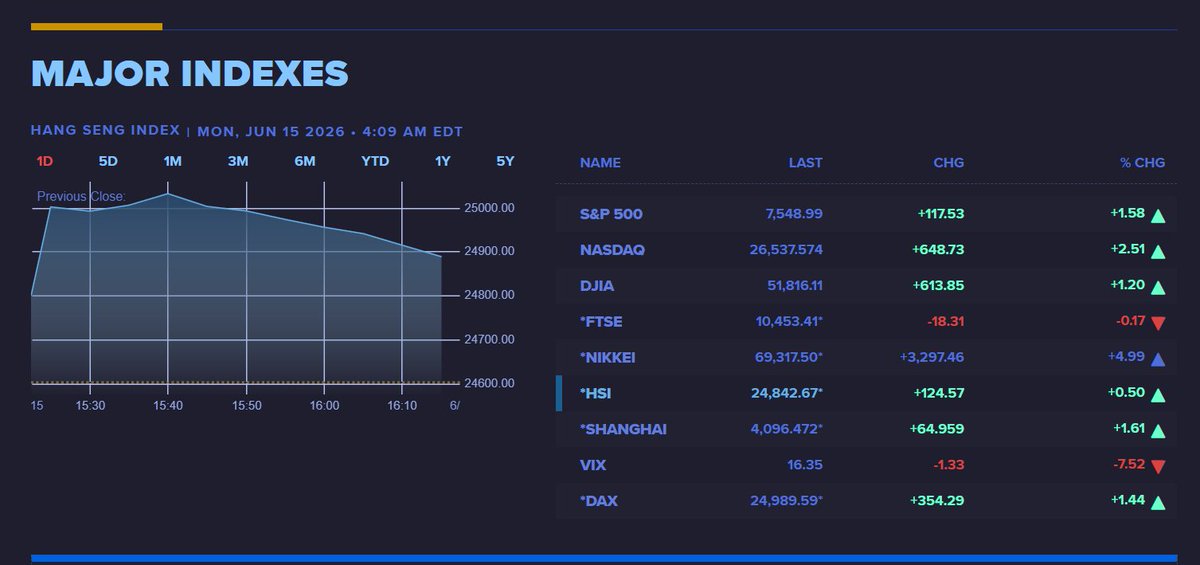The height and width of the screenshot is (565, 1200).
Task: Click the CHG column header
Action: tap(949, 163)
